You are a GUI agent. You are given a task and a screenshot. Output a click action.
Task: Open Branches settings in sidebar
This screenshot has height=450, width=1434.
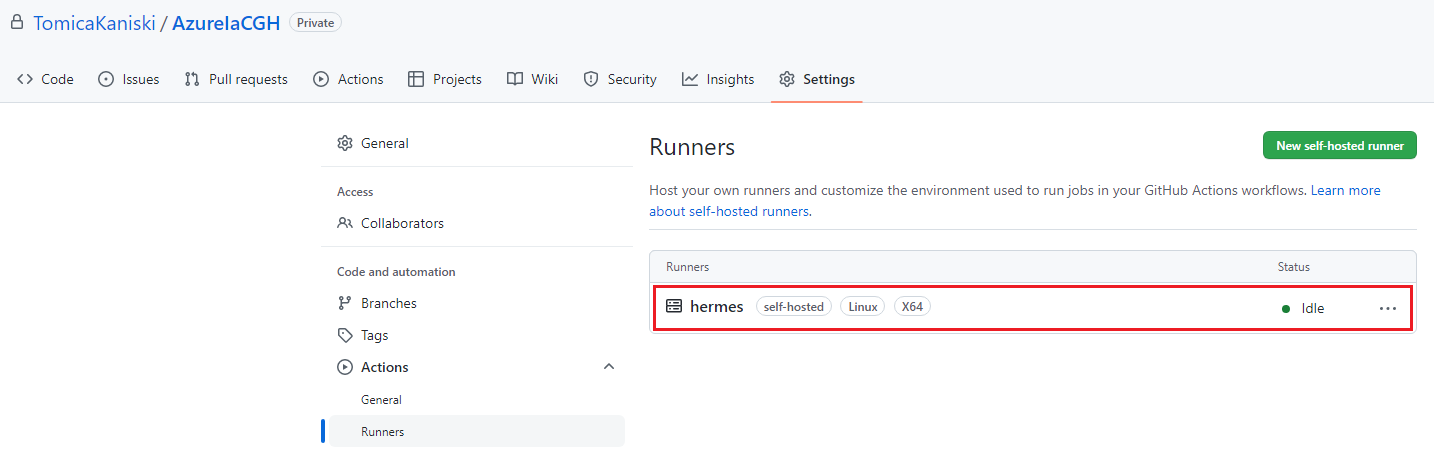click(x=388, y=303)
